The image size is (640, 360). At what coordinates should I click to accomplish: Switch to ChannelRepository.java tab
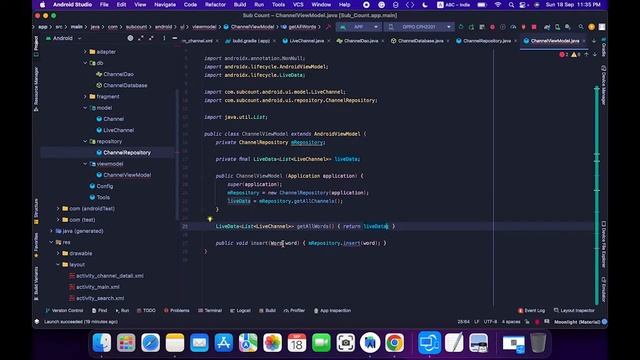pos(487,41)
